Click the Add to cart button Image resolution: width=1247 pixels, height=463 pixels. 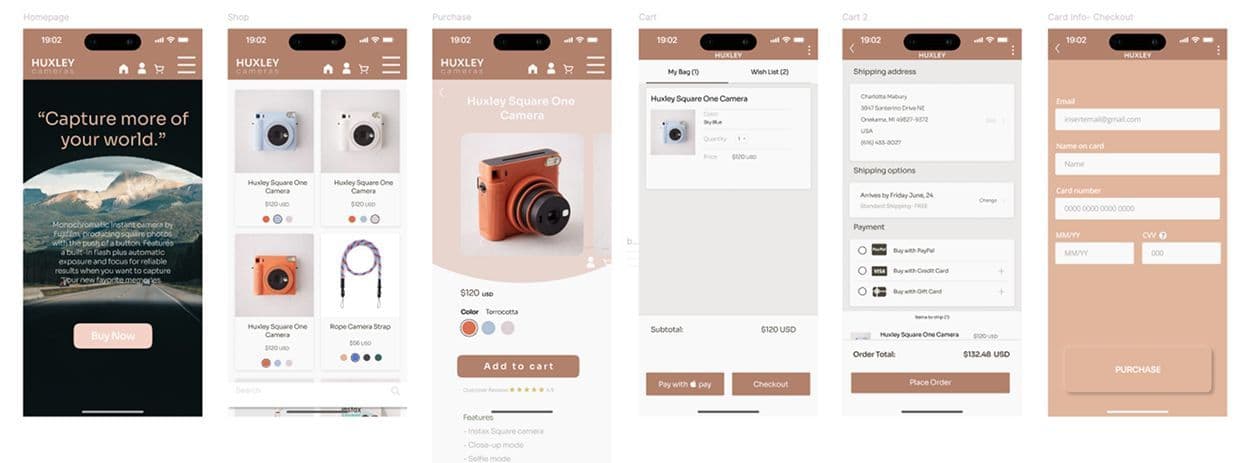[x=518, y=366]
